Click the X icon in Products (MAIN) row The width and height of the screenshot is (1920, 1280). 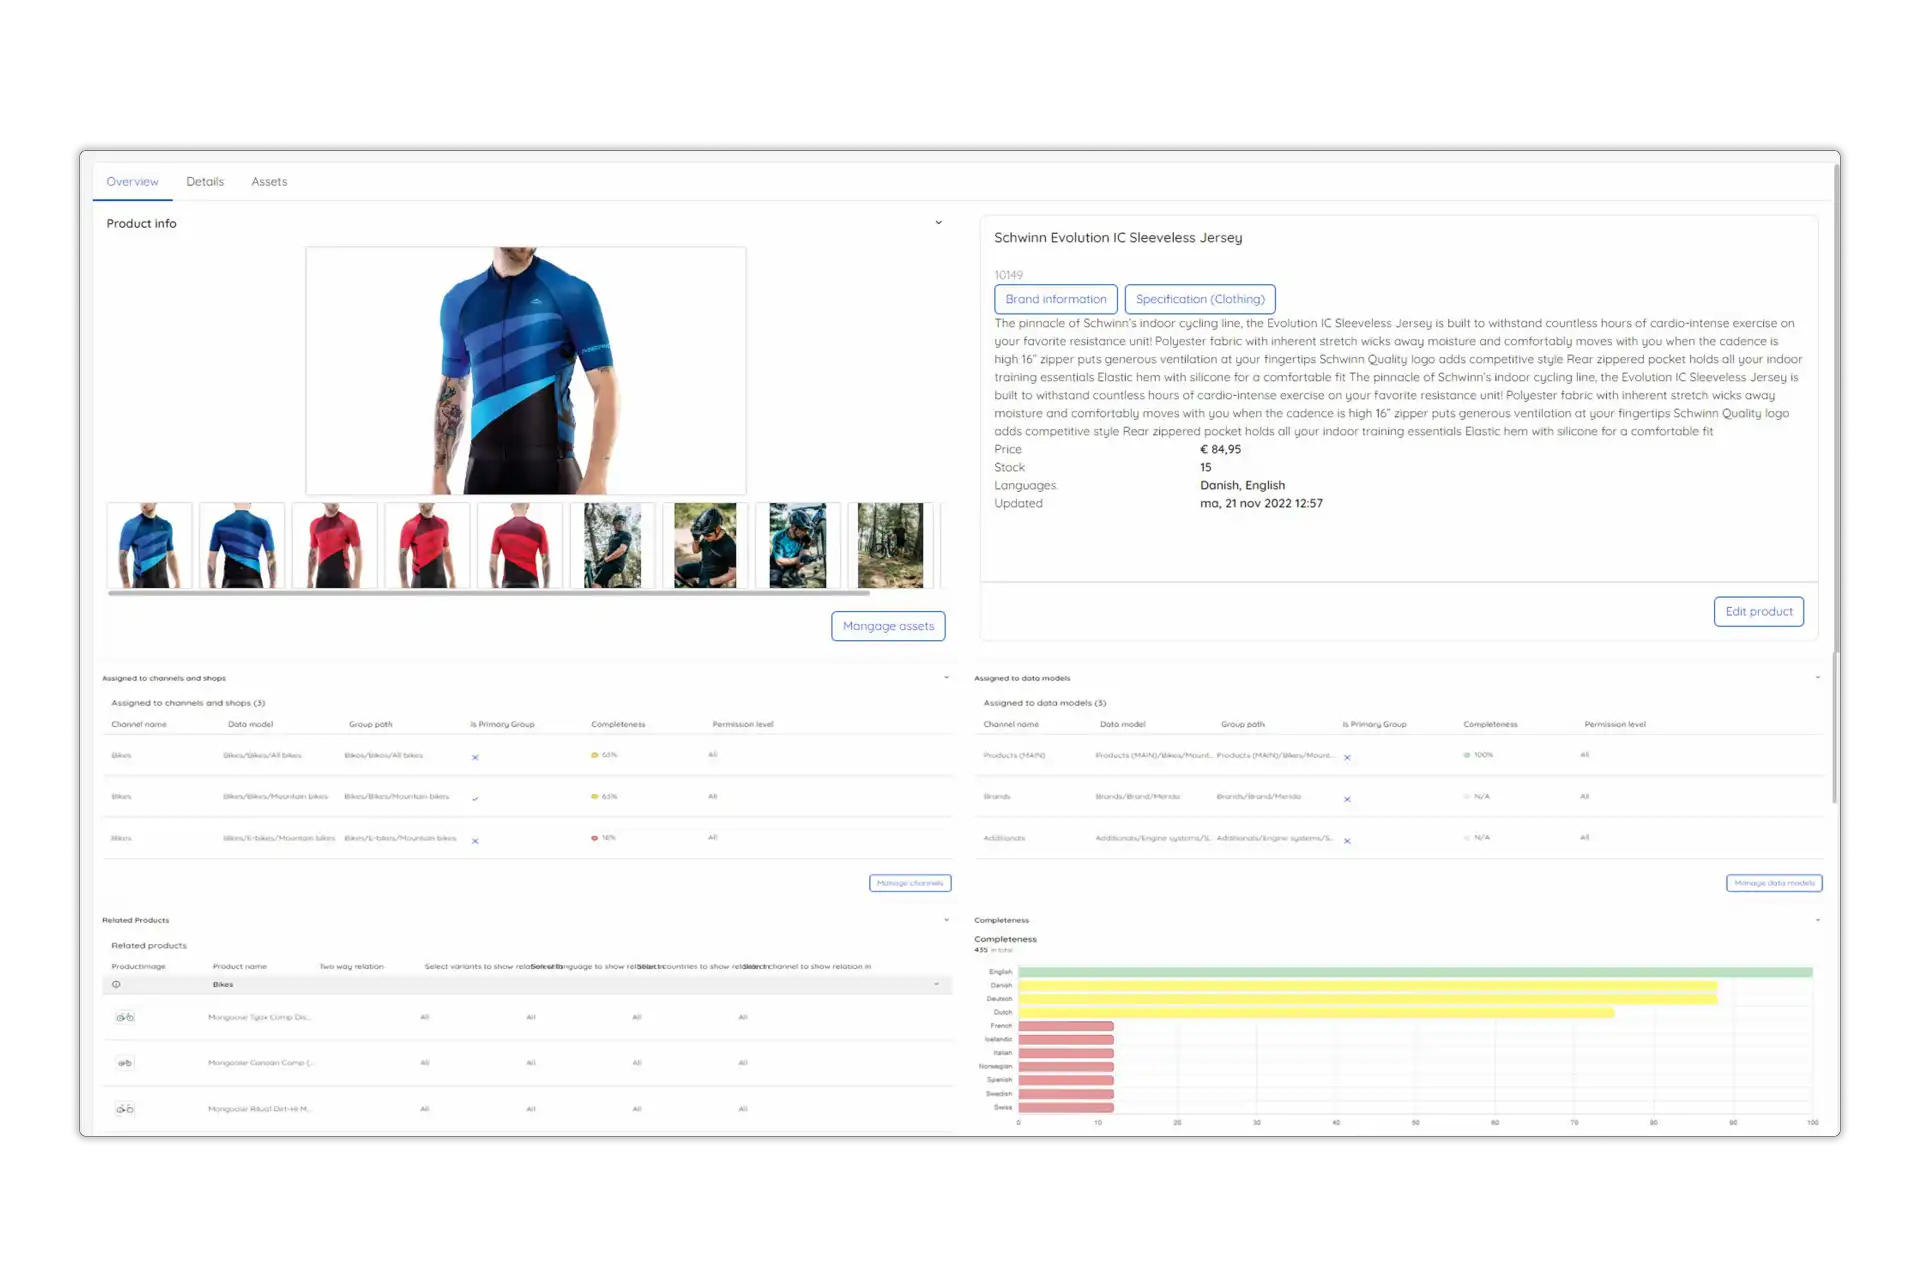pyautogui.click(x=1347, y=758)
